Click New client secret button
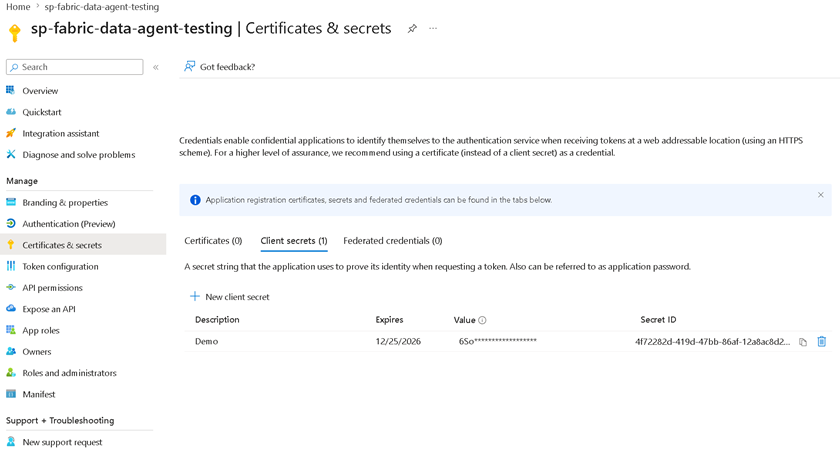The width and height of the screenshot is (840, 453). [x=230, y=297]
